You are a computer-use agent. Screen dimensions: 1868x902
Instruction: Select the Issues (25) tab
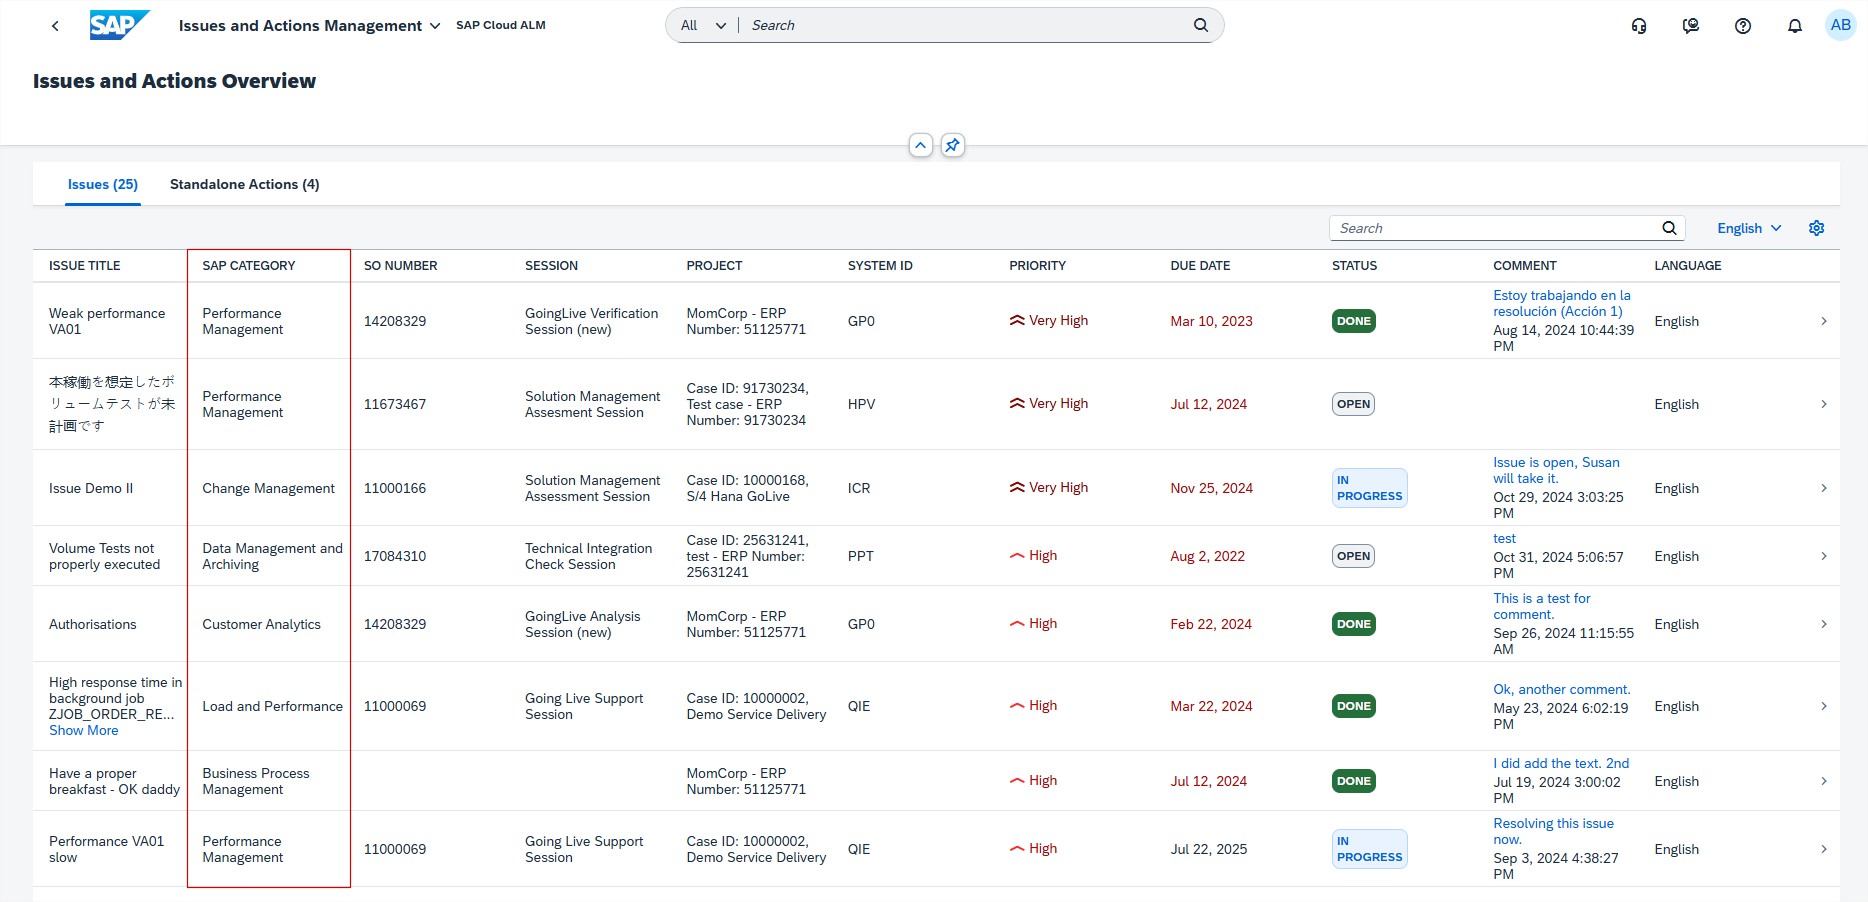(x=103, y=184)
